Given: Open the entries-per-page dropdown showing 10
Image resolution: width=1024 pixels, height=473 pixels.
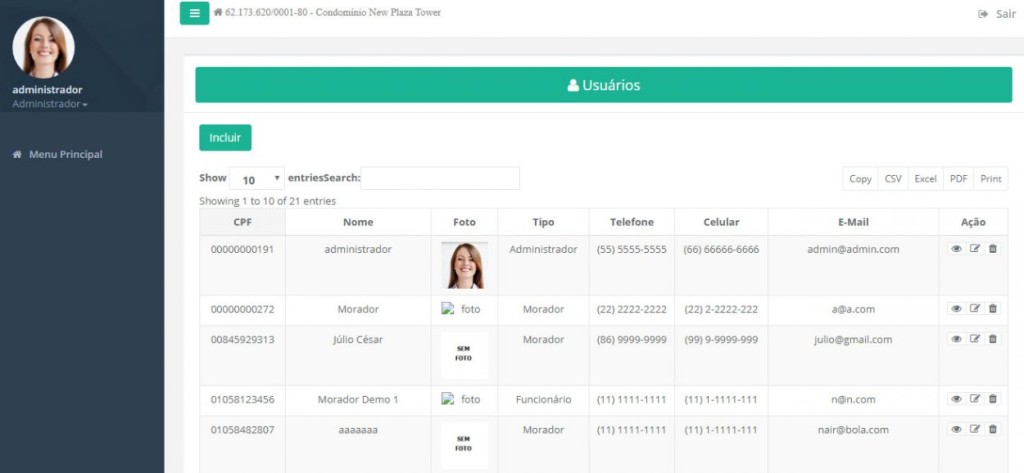Looking at the screenshot, I should pyautogui.click(x=257, y=179).
